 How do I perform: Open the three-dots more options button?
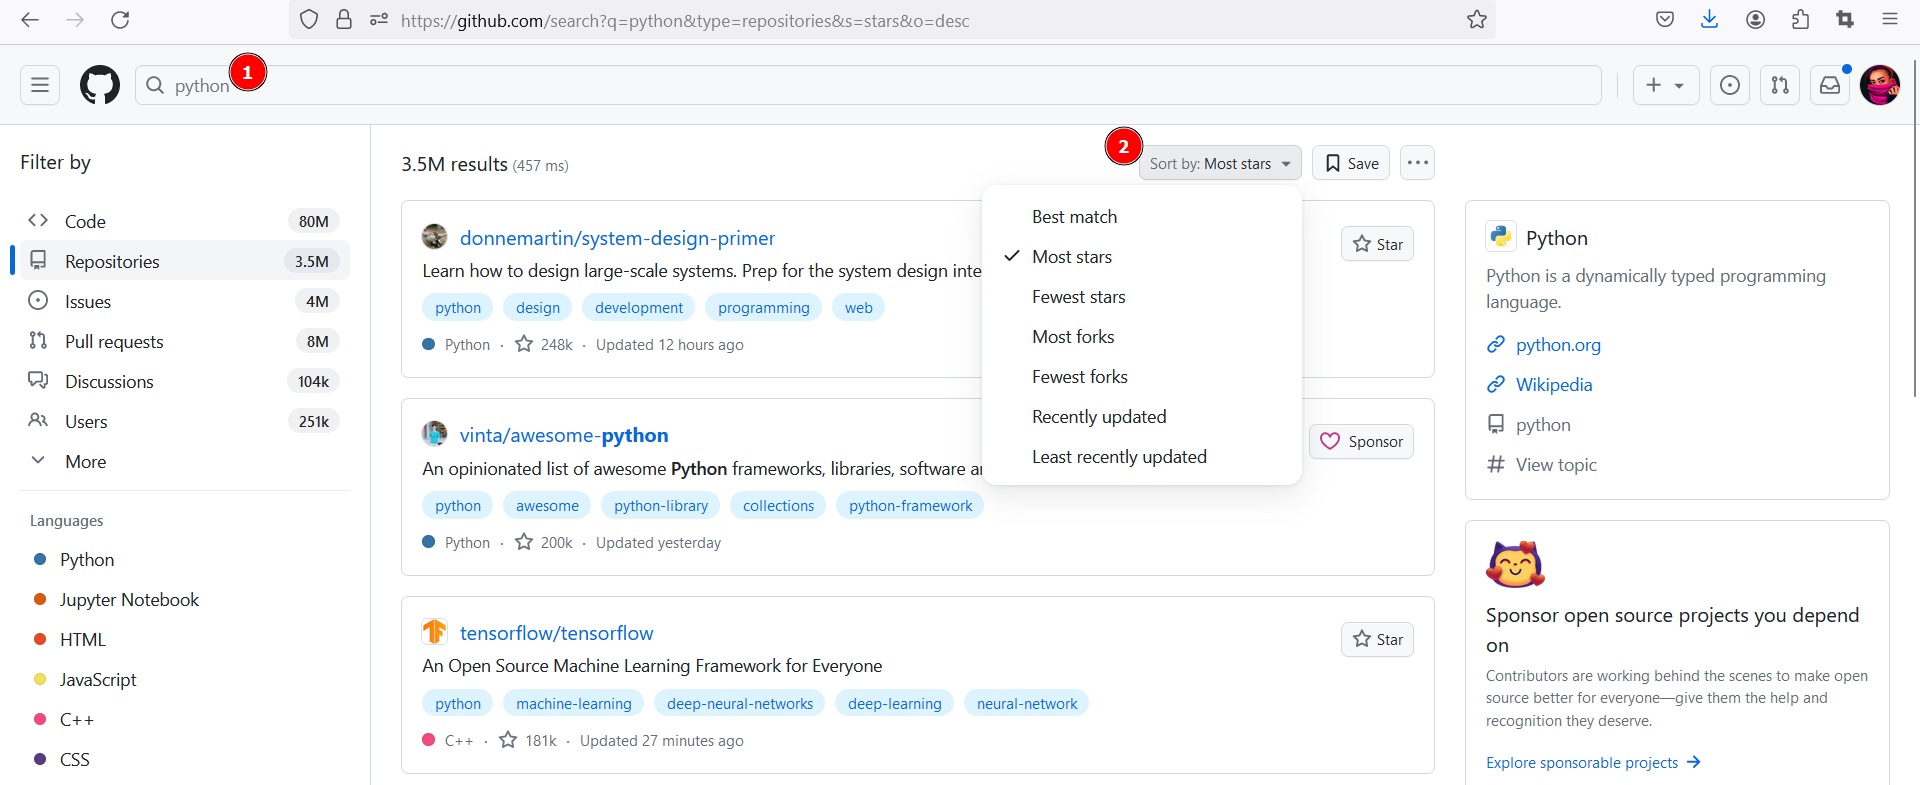click(x=1417, y=163)
